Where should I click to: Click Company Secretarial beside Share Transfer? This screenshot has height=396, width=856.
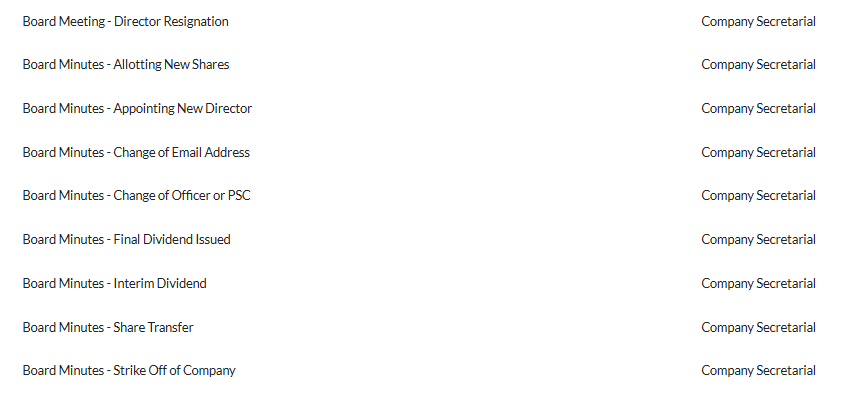coord(758,327)
